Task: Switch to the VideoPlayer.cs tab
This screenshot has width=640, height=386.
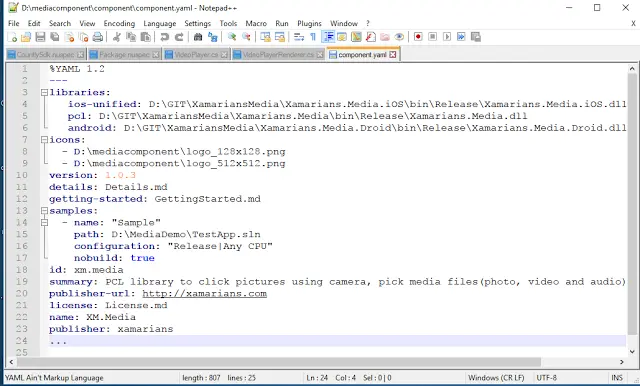Action: (196, 55)
